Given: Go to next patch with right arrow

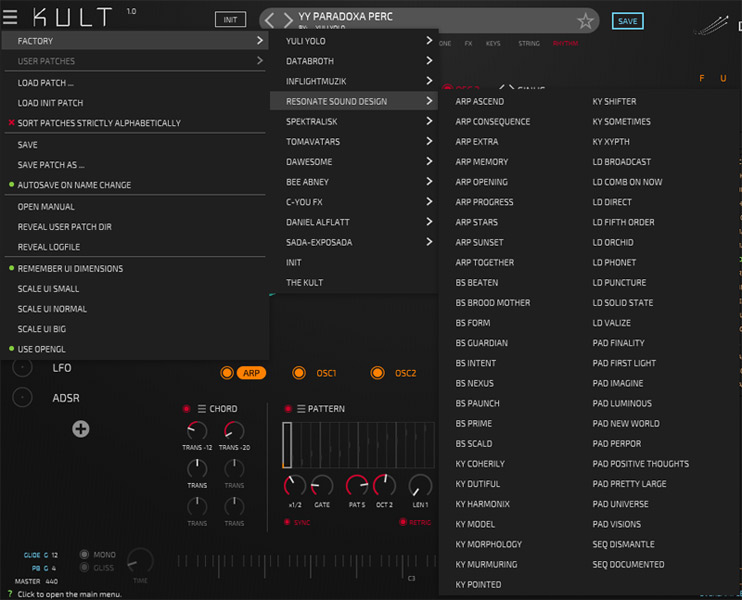Looking at the screenshot, I should pyautogui.click(x=286, y=20).
